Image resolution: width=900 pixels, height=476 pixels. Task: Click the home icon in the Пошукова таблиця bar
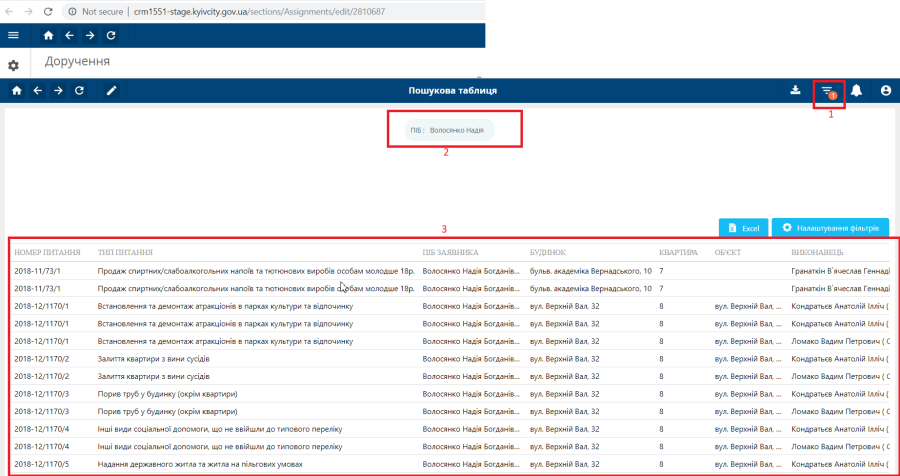[16, 91]
